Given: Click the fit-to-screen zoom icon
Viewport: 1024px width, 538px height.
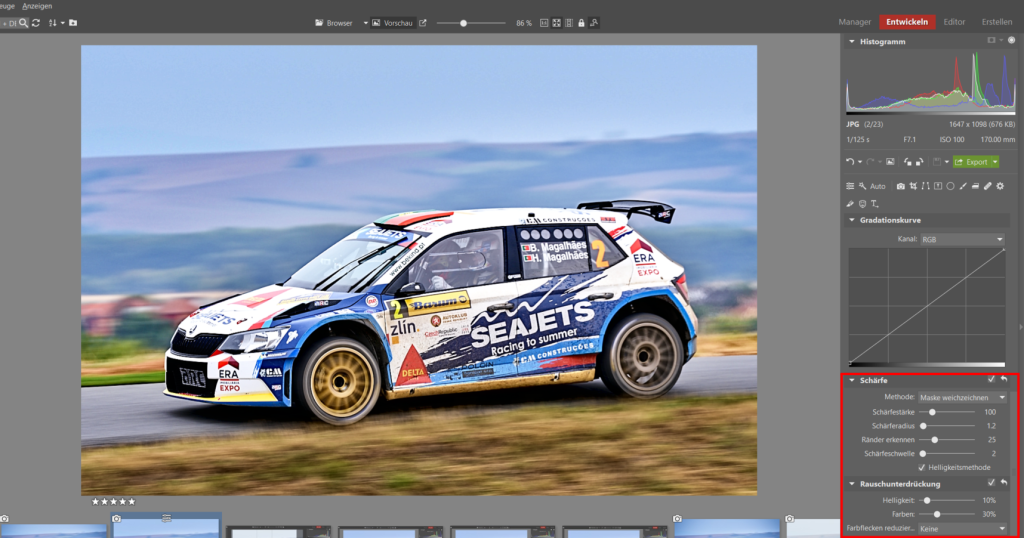Looking at the screenshot, I should pos(556,23).
